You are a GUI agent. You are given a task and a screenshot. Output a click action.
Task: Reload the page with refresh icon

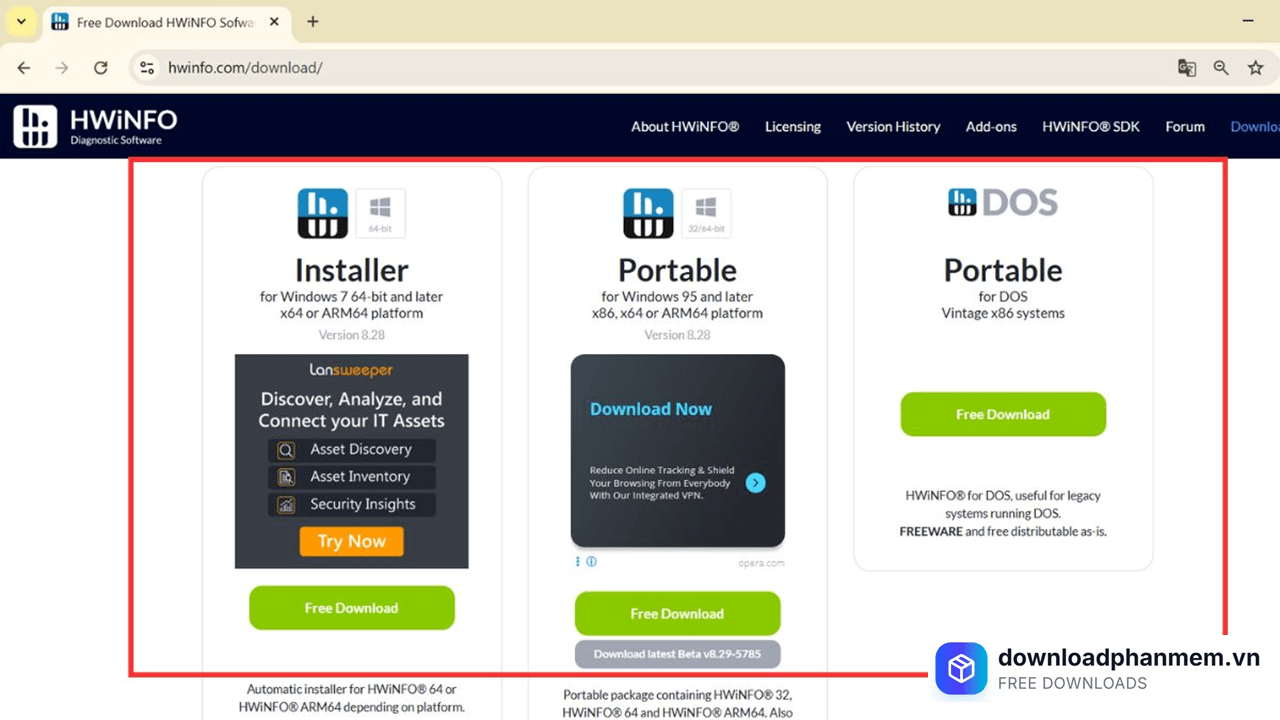100,68
